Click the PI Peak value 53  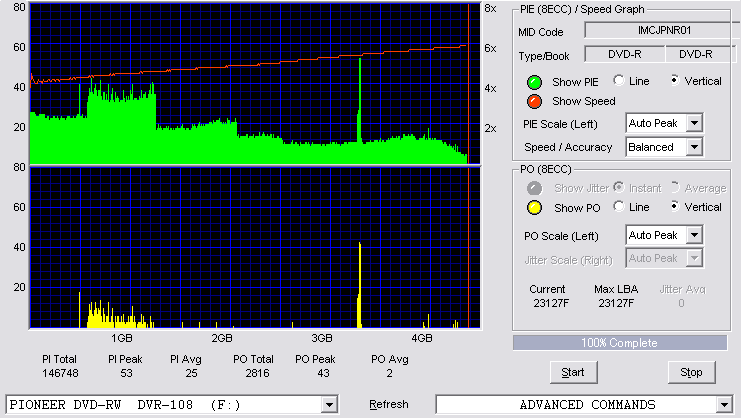click(x=126, y=373)
